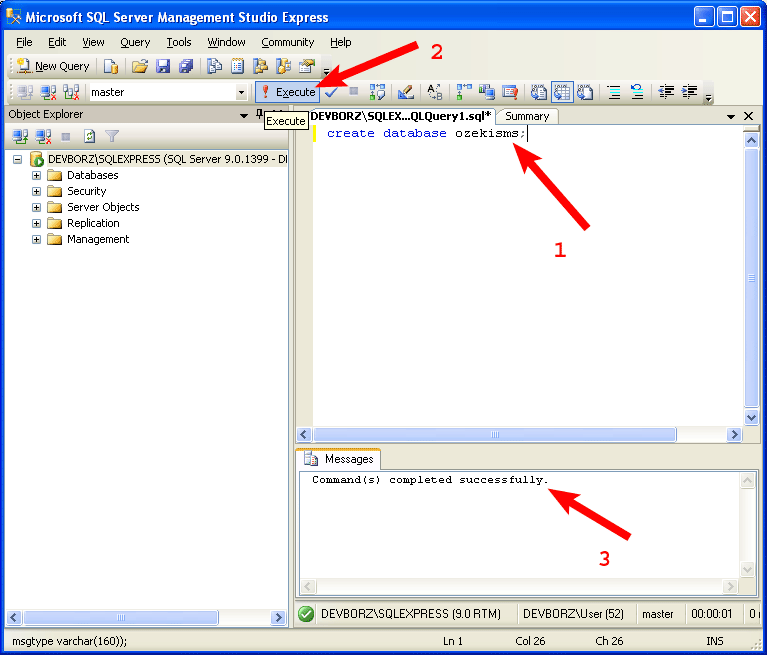Image resolution: width=767 pixels, height=655 pixels.
Task: Expand the Replication folder
Action: (36, 223)
